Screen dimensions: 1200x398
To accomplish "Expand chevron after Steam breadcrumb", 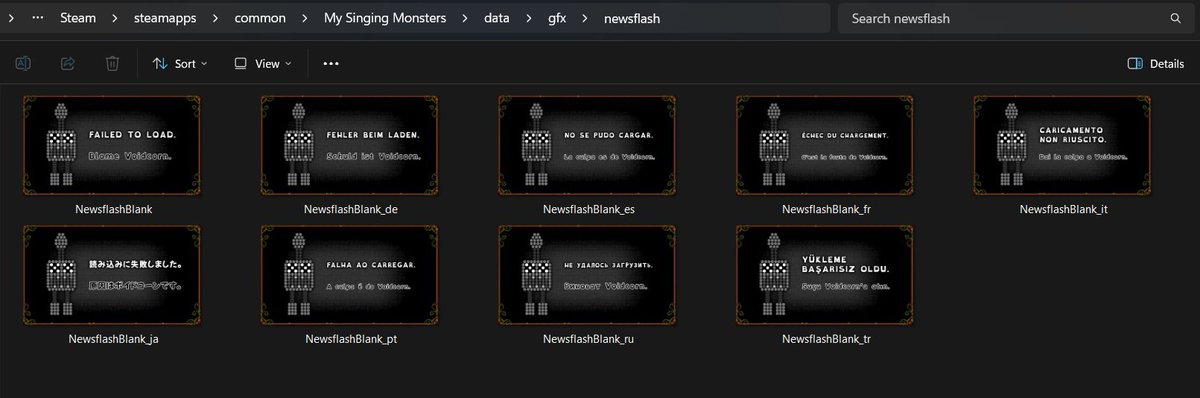I will 115,18.
